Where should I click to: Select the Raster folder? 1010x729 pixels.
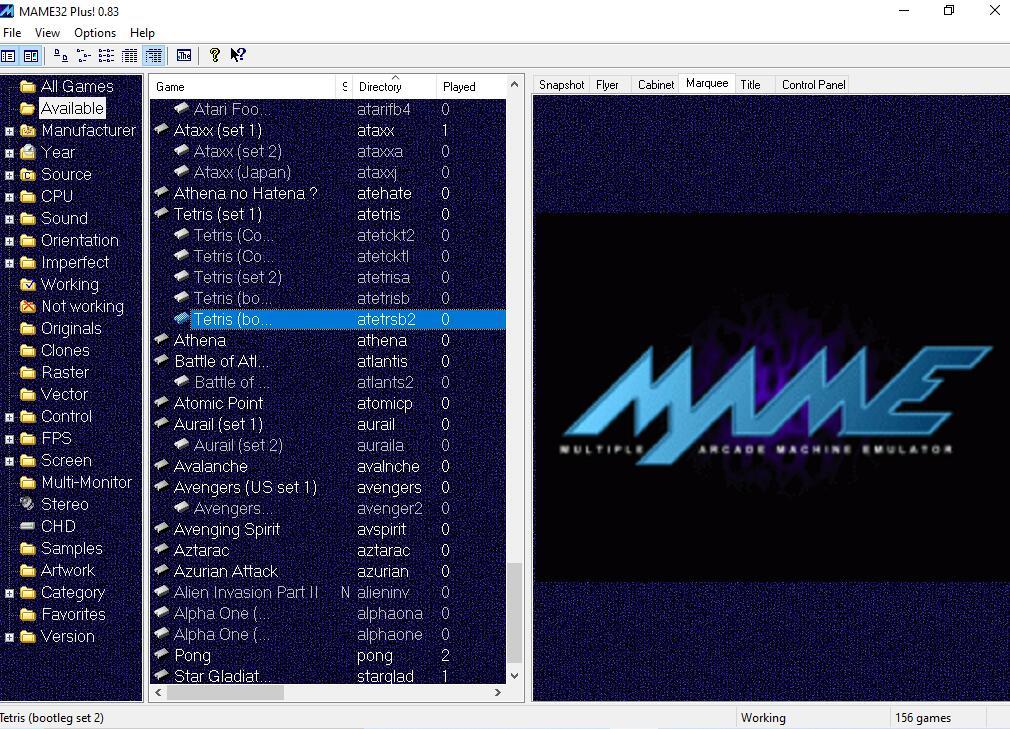coord(64,372)
